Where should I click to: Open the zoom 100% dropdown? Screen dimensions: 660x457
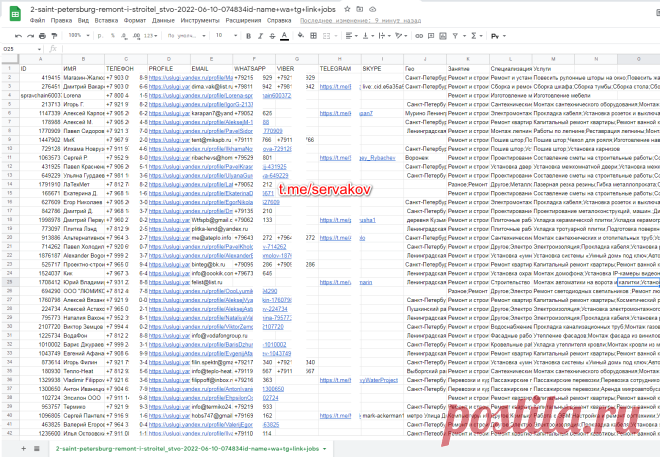click(x=79, y=35)
